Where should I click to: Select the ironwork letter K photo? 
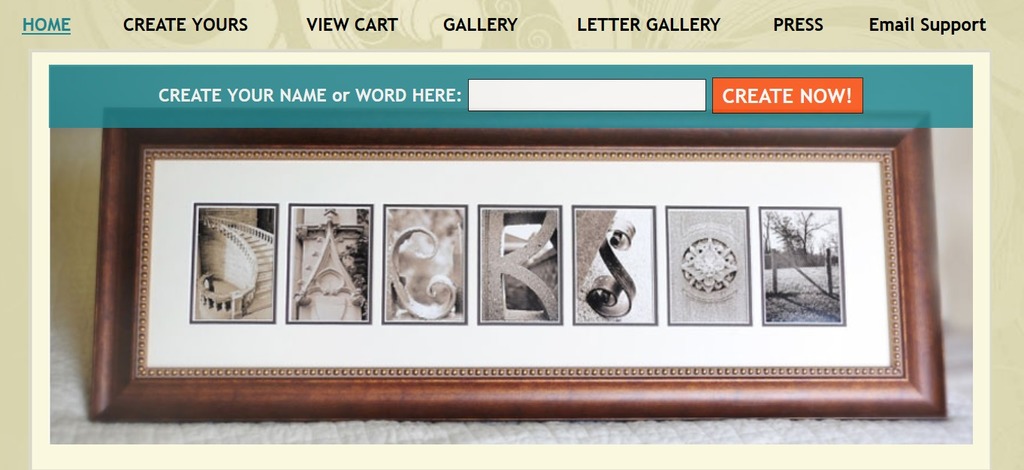[x=520, y=264]
